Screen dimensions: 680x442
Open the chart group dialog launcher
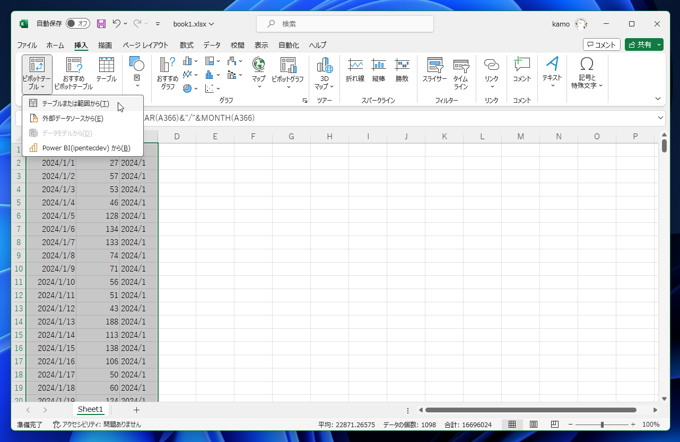pyautogui.click(x=305, y=101)
